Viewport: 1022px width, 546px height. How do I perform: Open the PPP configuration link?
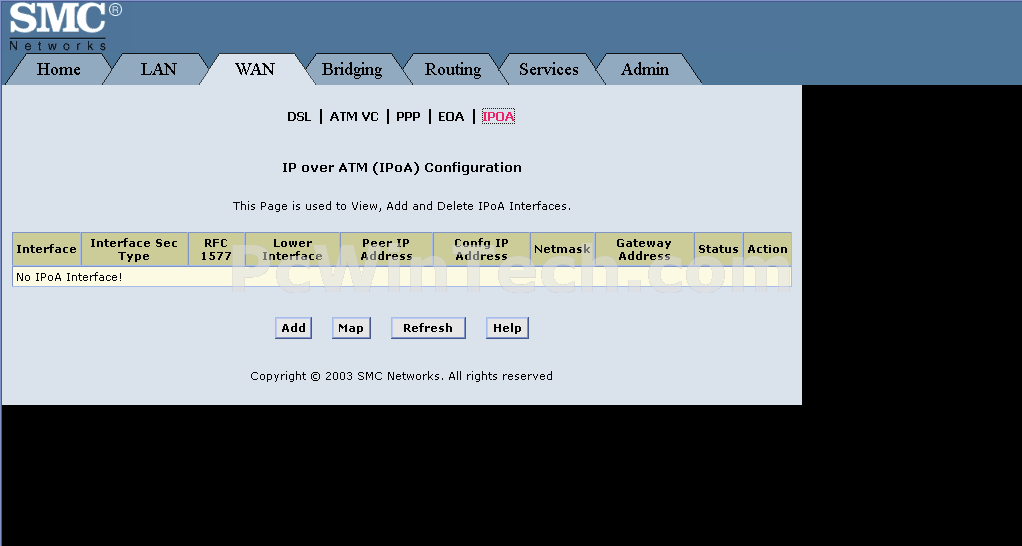408,117
